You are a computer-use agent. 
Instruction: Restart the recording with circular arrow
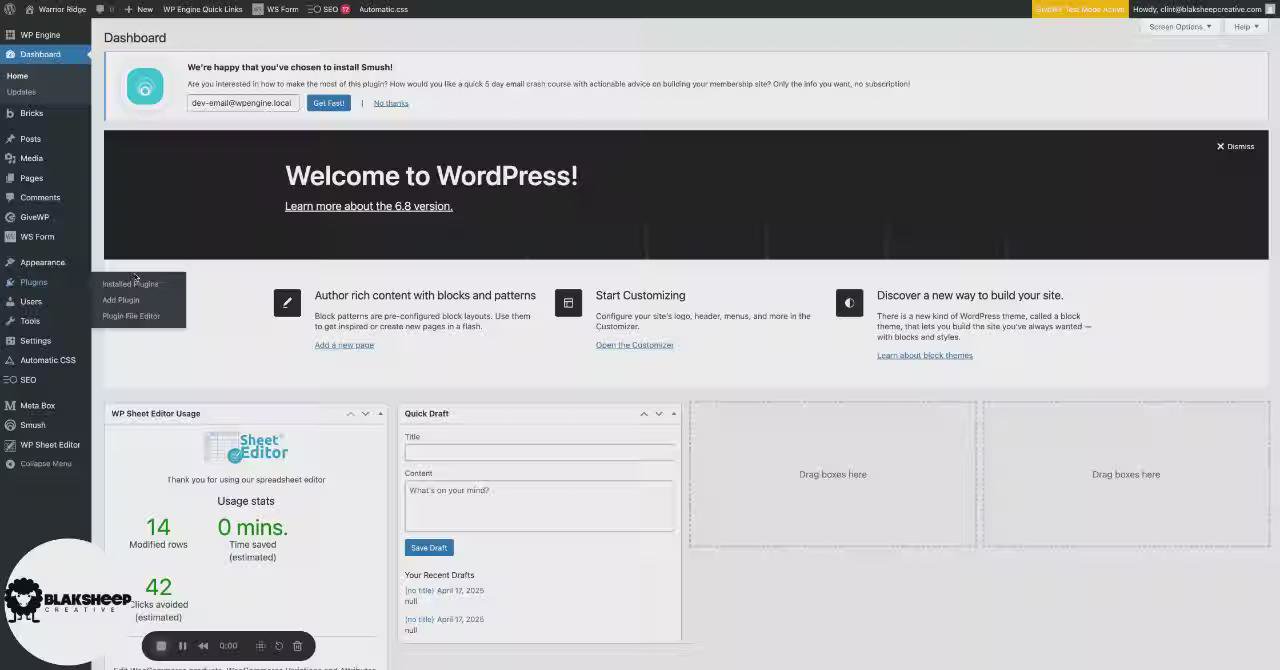click(279, 646)
